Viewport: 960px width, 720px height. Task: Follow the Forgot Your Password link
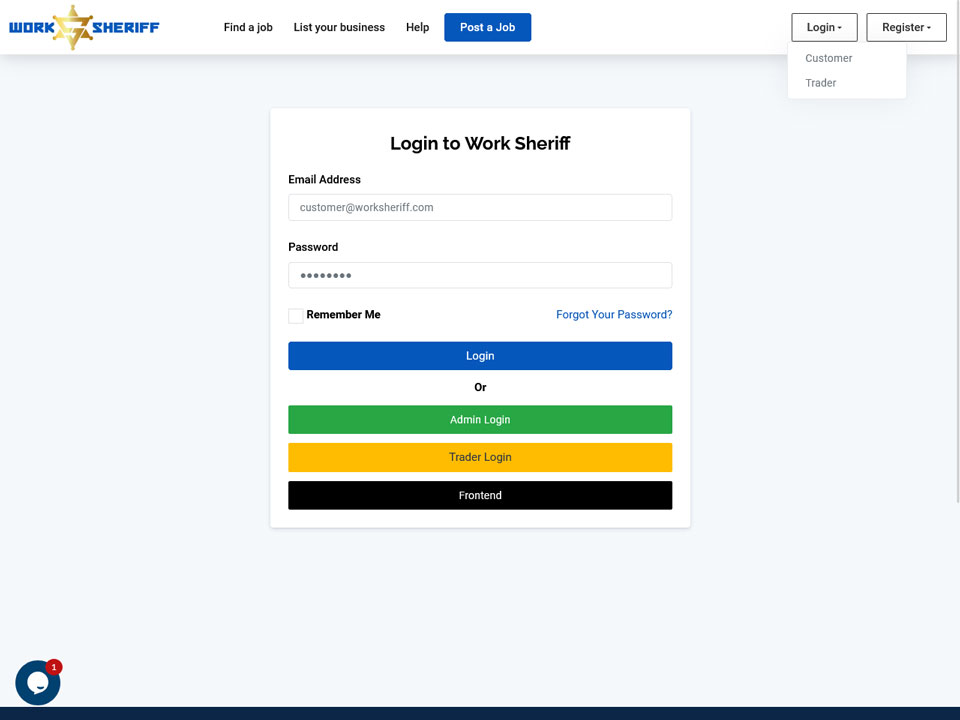(614, 315)
